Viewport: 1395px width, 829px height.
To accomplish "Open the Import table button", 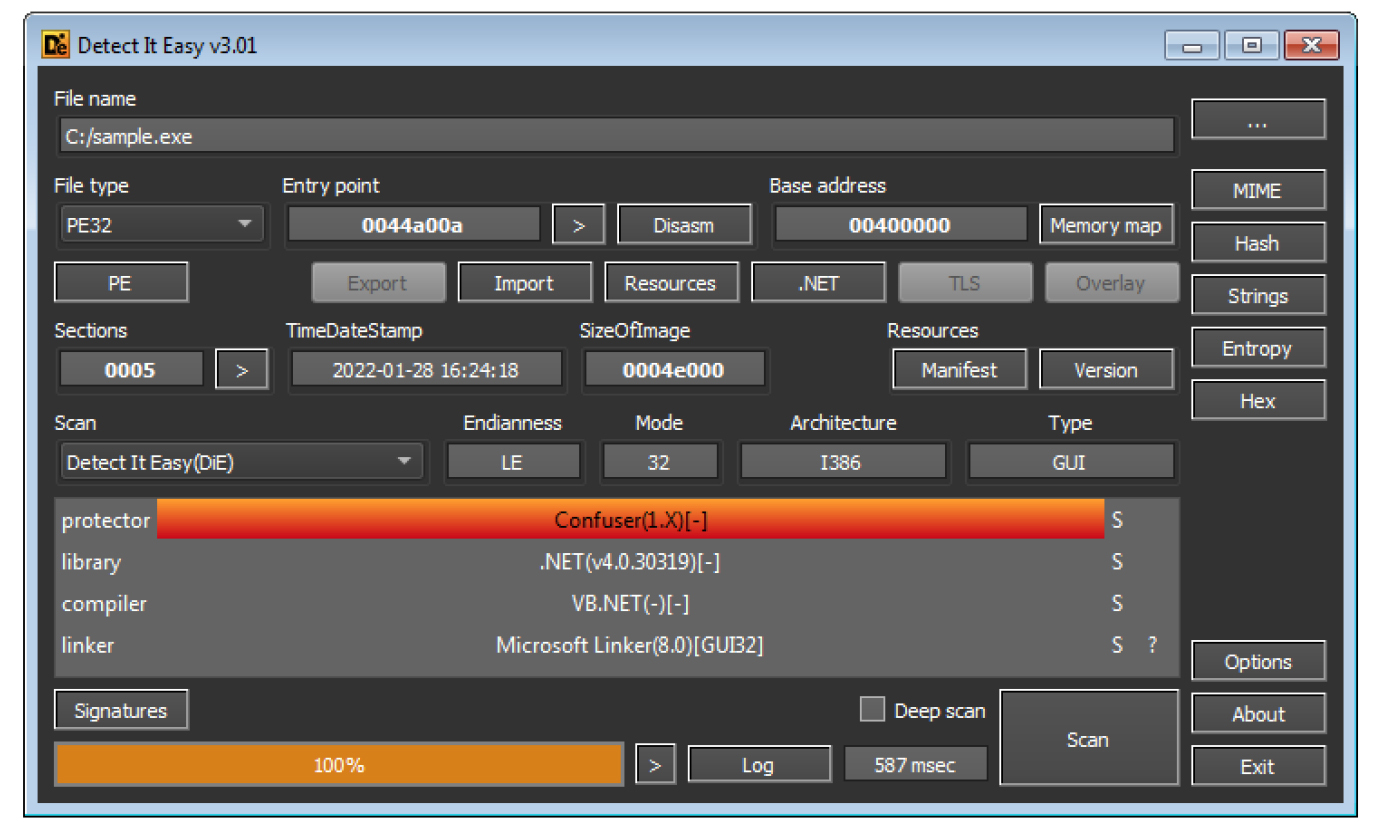I will click(524, 283).
